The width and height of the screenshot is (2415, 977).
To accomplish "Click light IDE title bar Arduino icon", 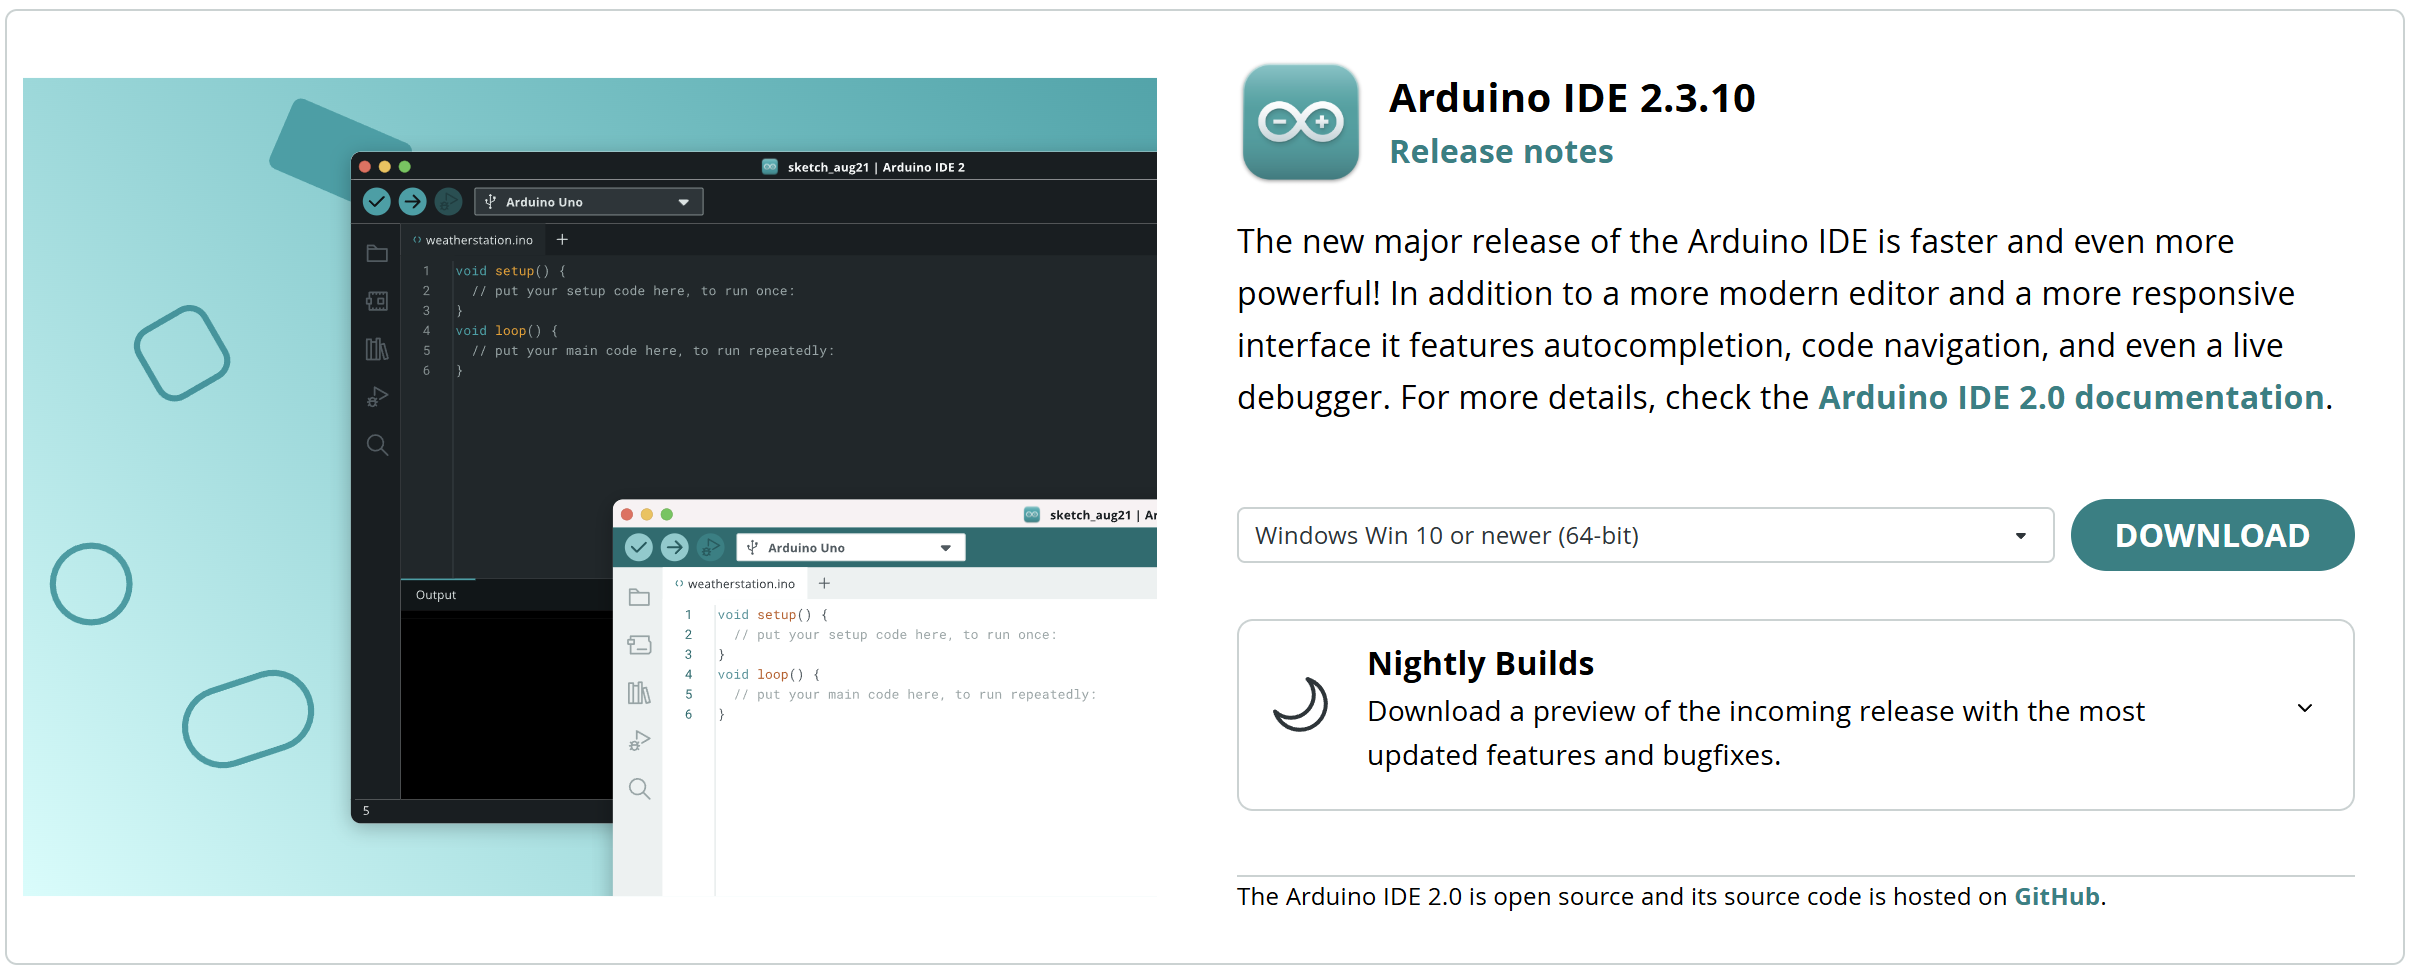I will [x=1032, y=515].
